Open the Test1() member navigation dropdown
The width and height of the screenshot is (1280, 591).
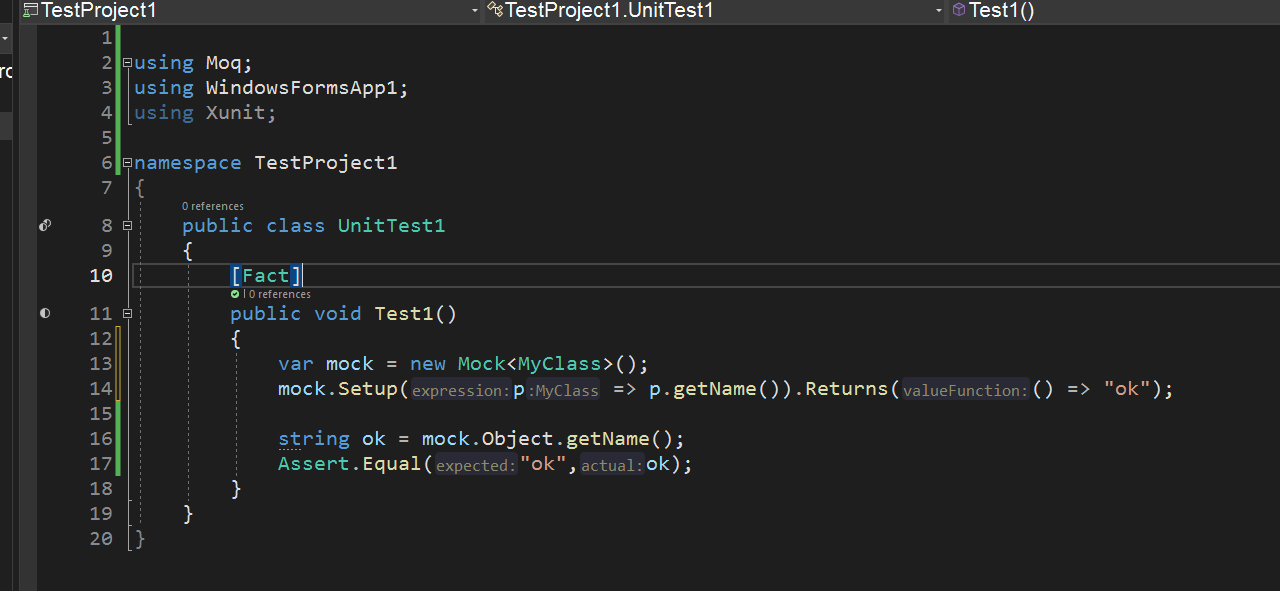click(1114, 11)
